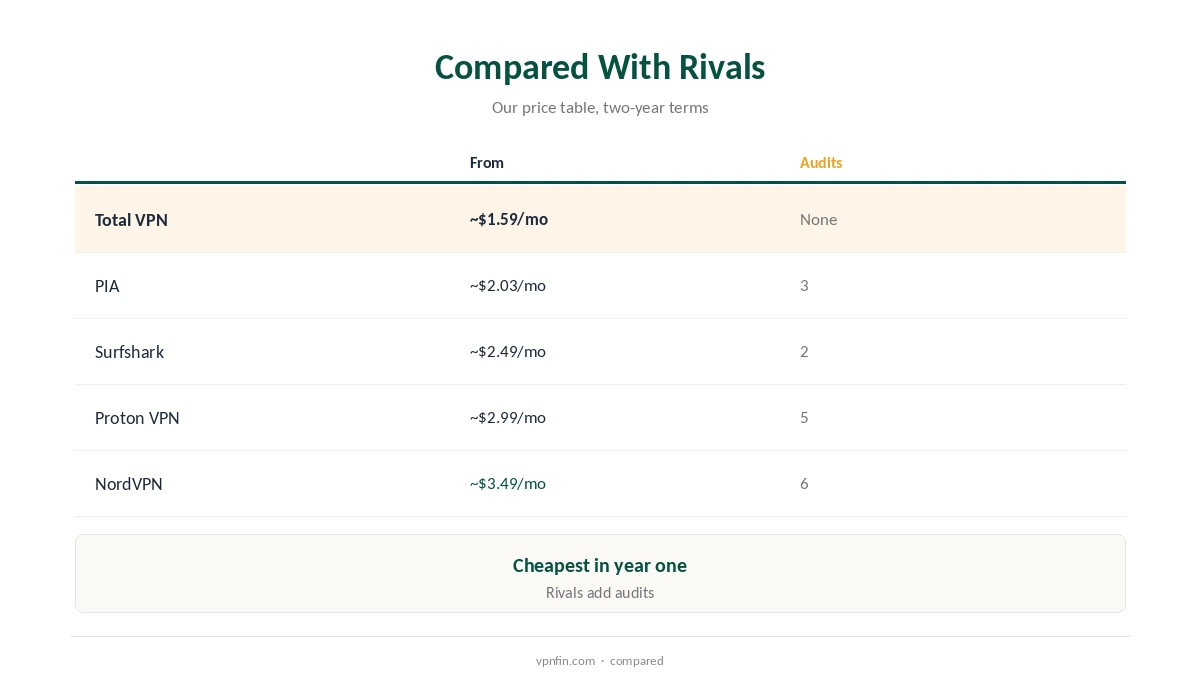Viewport: 1200px width, 680px height.
Task: Click the NordVPN price ~$3.49/mo
Action: (508, 484)
